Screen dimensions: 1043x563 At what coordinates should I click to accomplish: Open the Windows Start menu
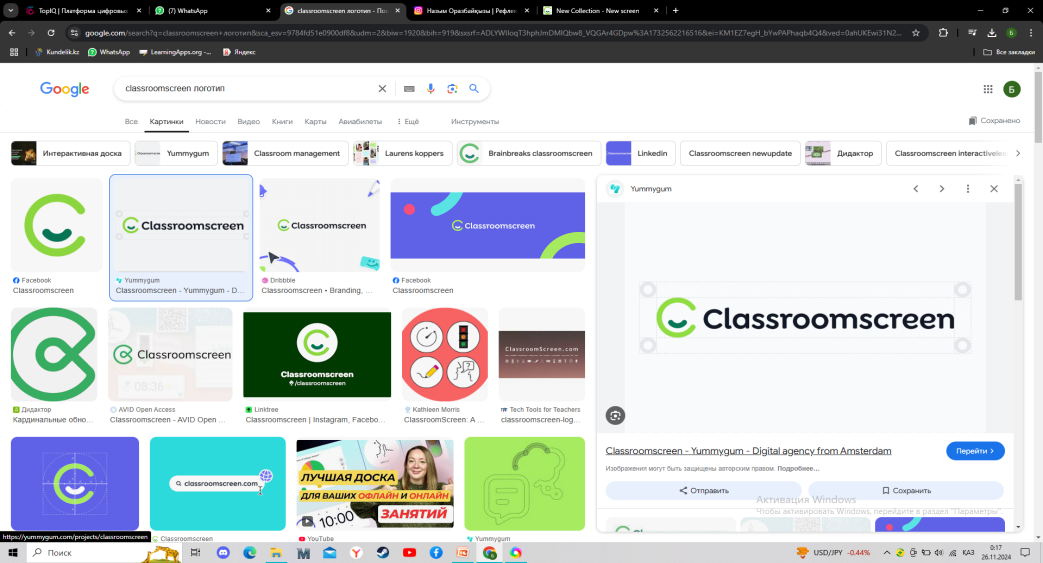pos(12,552)
